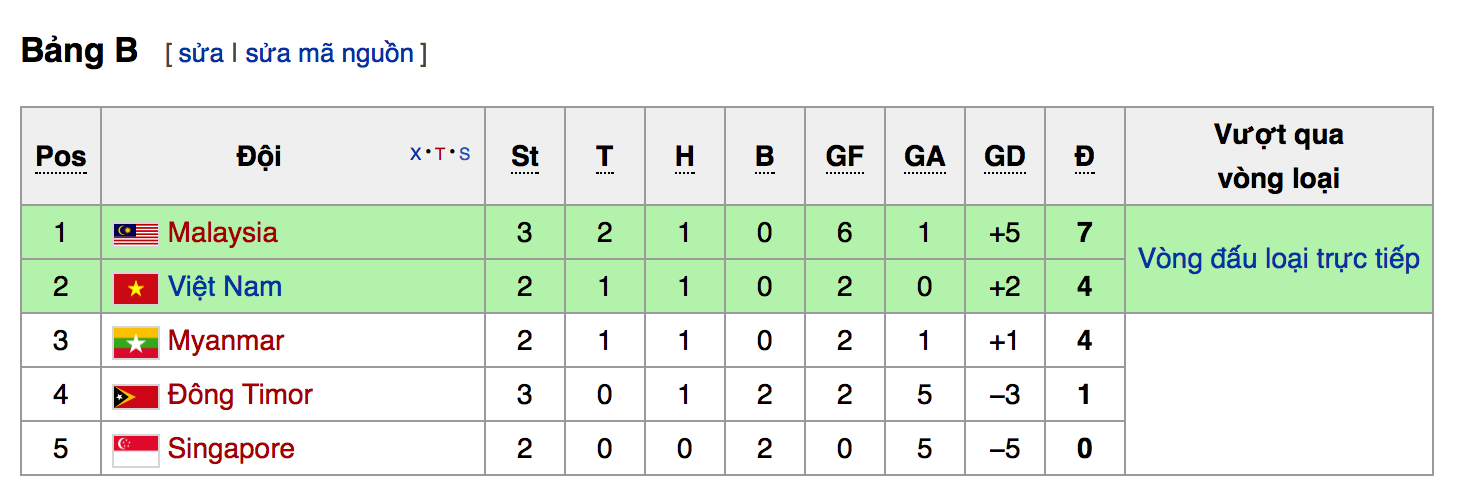The width and height of the screenshot is (1472, 492).
Task: Click the Việt Nam flag icon
Action: (x=136, y=288)
